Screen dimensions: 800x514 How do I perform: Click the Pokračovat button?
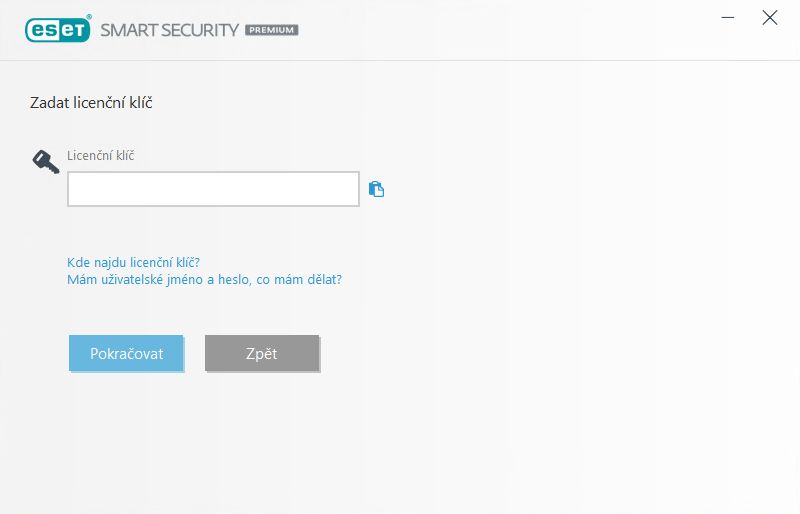126,353
